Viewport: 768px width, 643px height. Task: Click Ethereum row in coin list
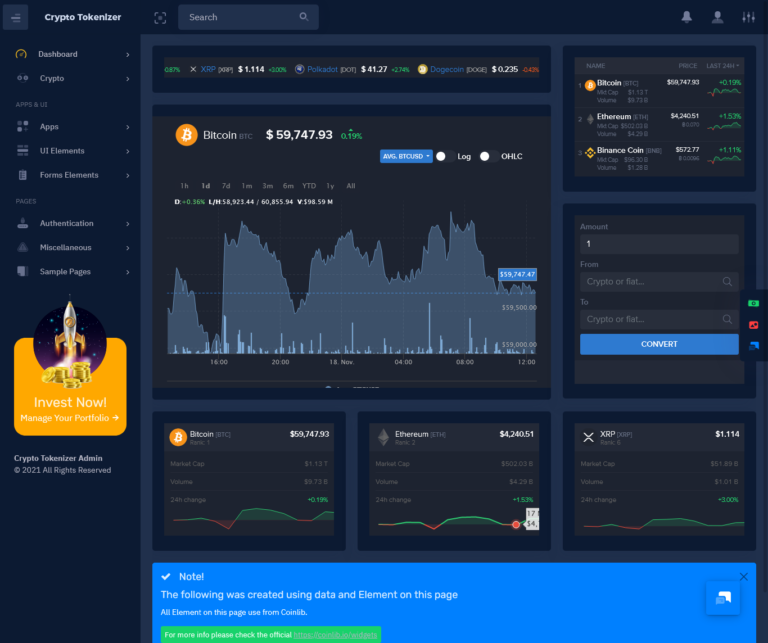click(x=659, y=125)
